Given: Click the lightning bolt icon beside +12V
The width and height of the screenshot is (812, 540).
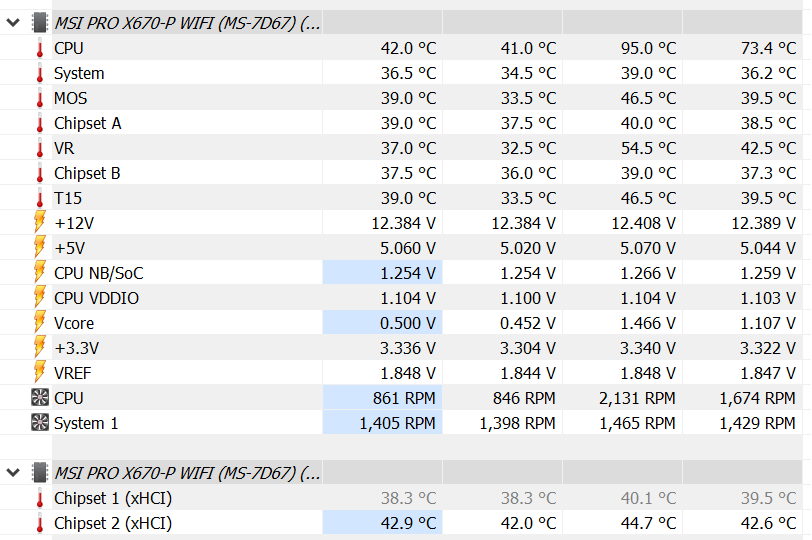Looking at the screenshot, I should tap(40, 223).
